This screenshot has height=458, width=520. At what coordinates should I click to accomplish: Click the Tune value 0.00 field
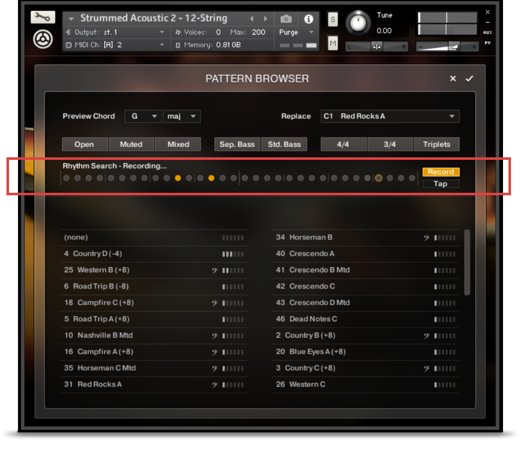(x=384, y=31)
